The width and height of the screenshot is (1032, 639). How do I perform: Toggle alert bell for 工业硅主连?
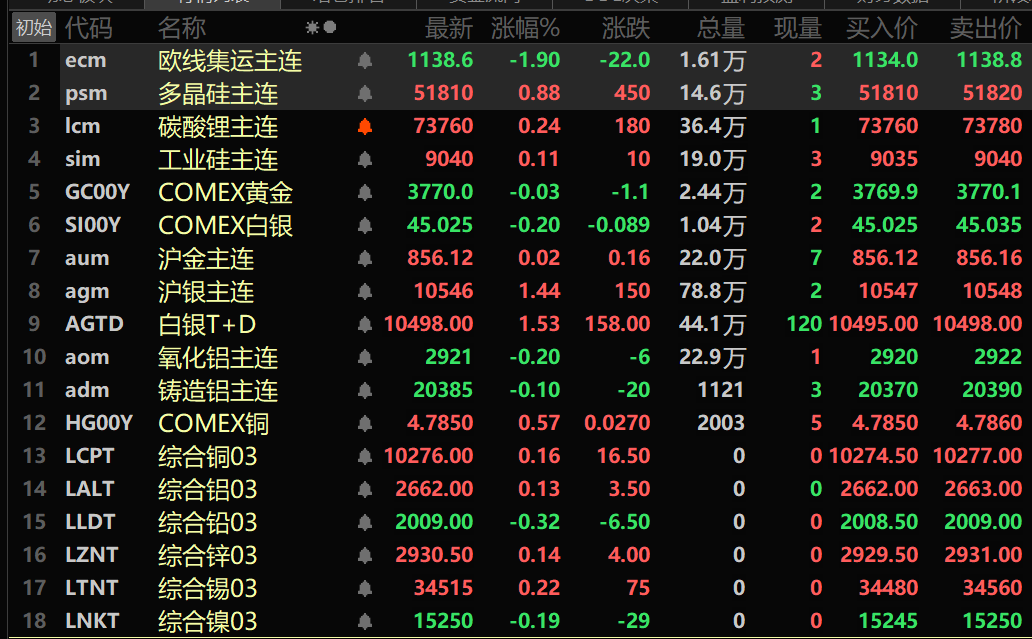coord(365,160)
